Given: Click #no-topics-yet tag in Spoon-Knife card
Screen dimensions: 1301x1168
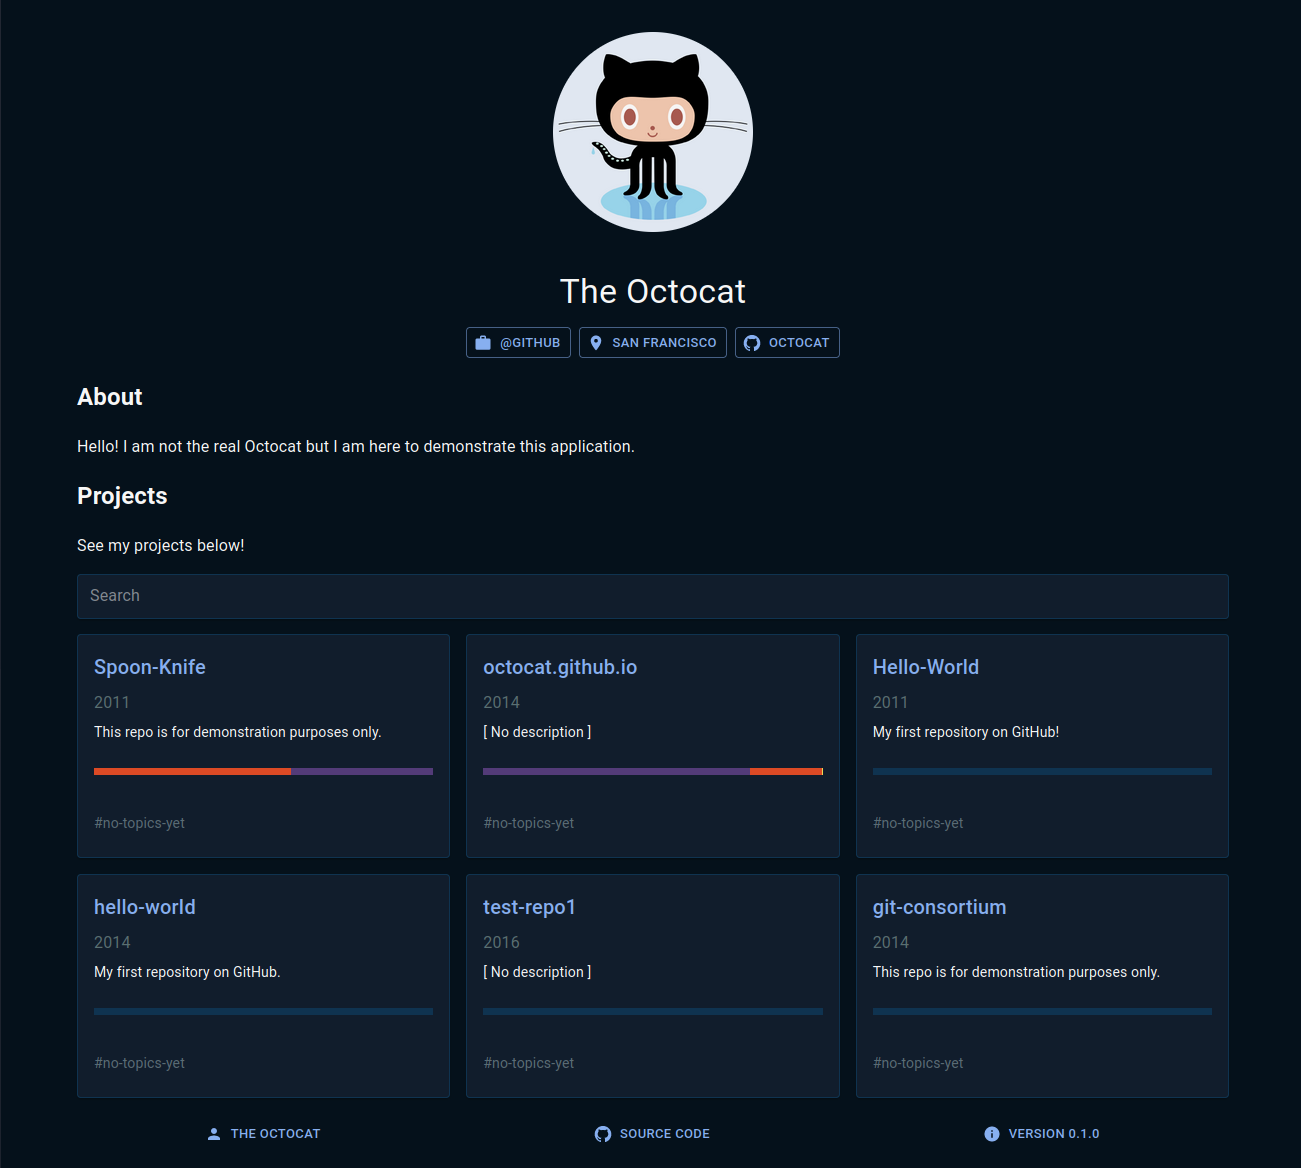Looking at the screenshot, I should [140, 823].
